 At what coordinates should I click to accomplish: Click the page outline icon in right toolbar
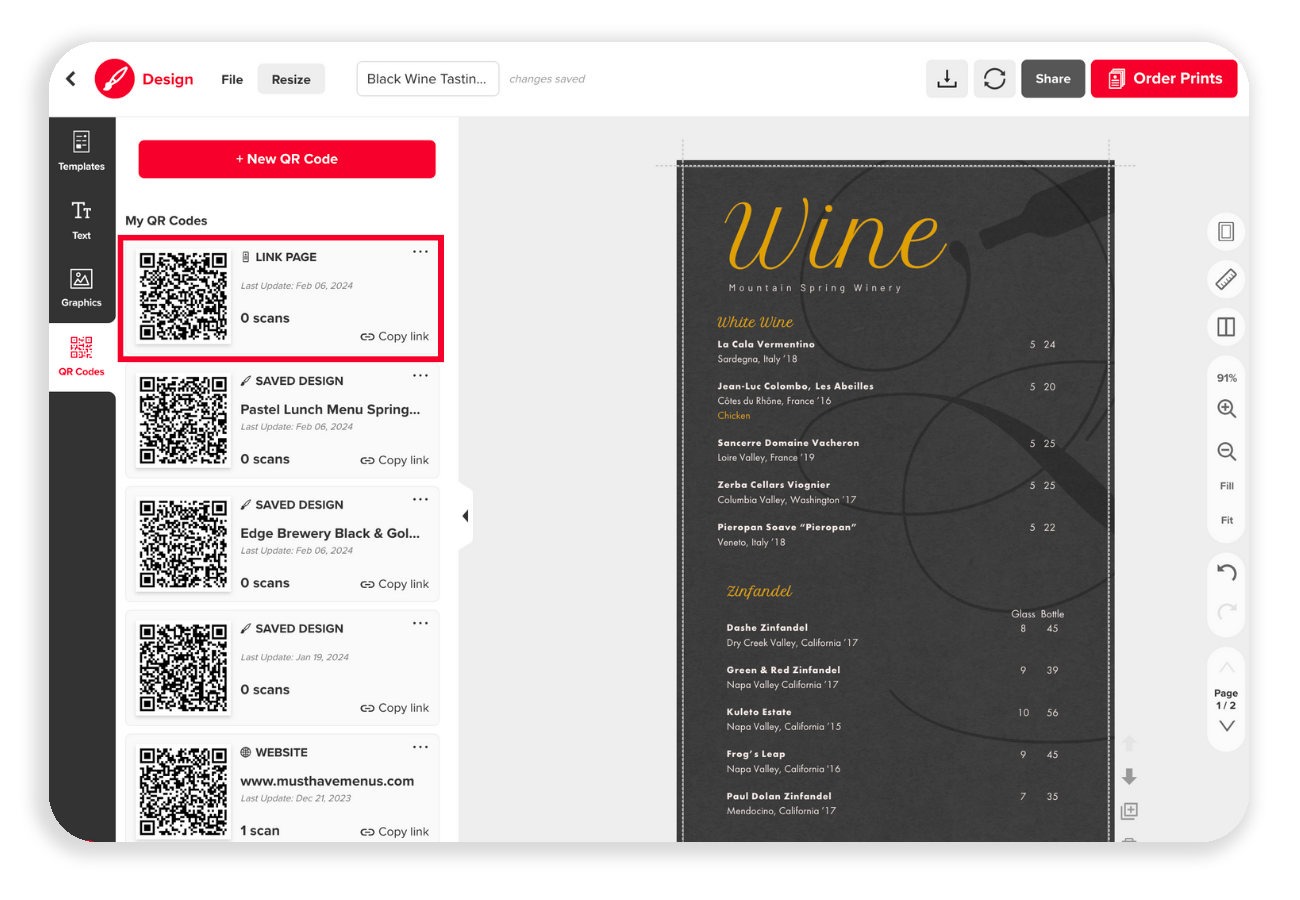[x=1226, y=232]
